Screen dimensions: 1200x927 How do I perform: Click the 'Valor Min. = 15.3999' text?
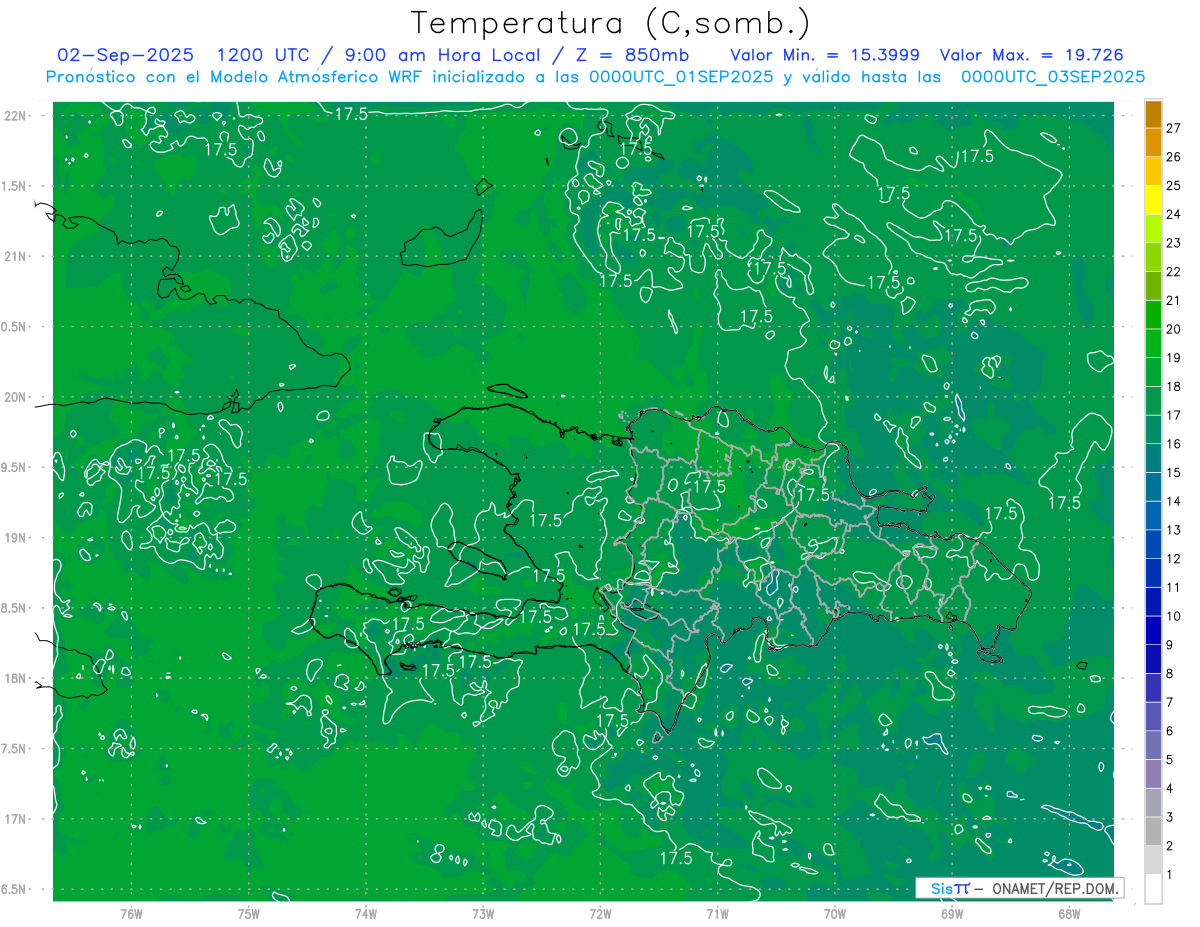coord(824,55)
